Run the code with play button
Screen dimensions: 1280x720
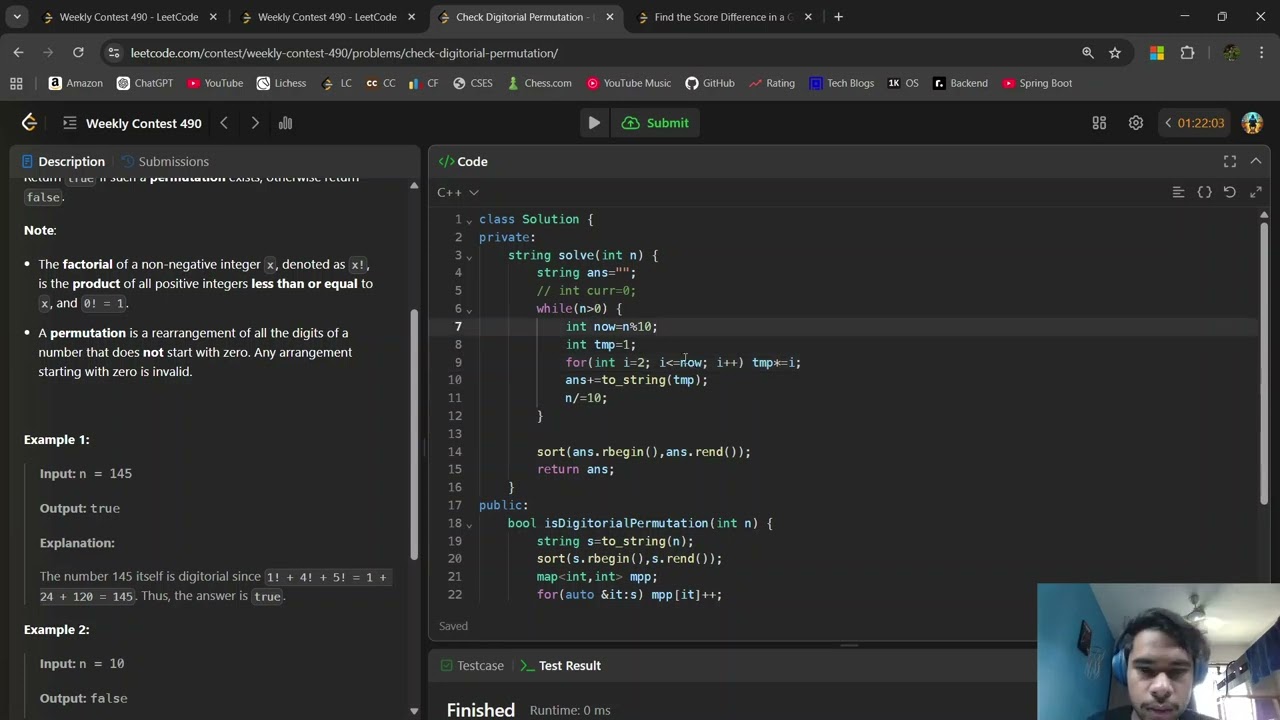594,123
